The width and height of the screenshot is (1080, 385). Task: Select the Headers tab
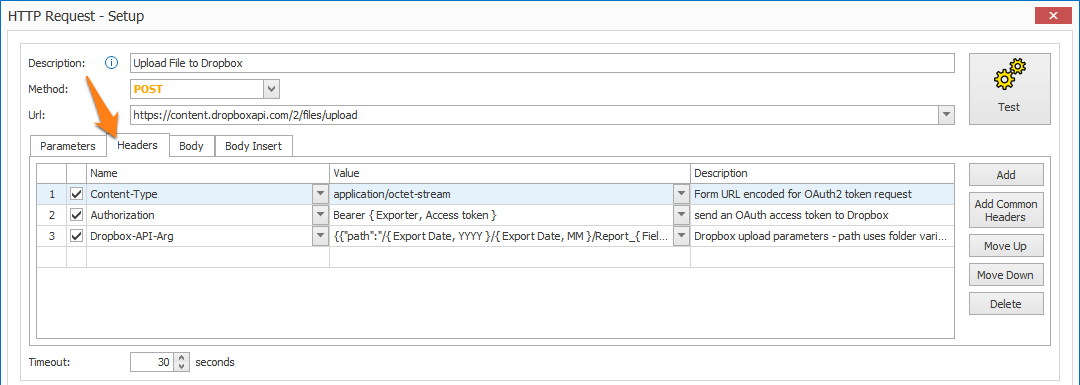(x=138, y=145)
